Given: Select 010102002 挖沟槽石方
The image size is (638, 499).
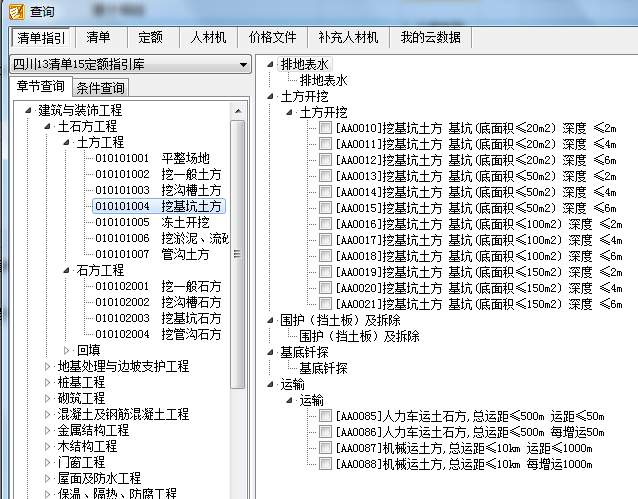Looking at the screenshot, I should pyautogui.click(x=158, y=302).
